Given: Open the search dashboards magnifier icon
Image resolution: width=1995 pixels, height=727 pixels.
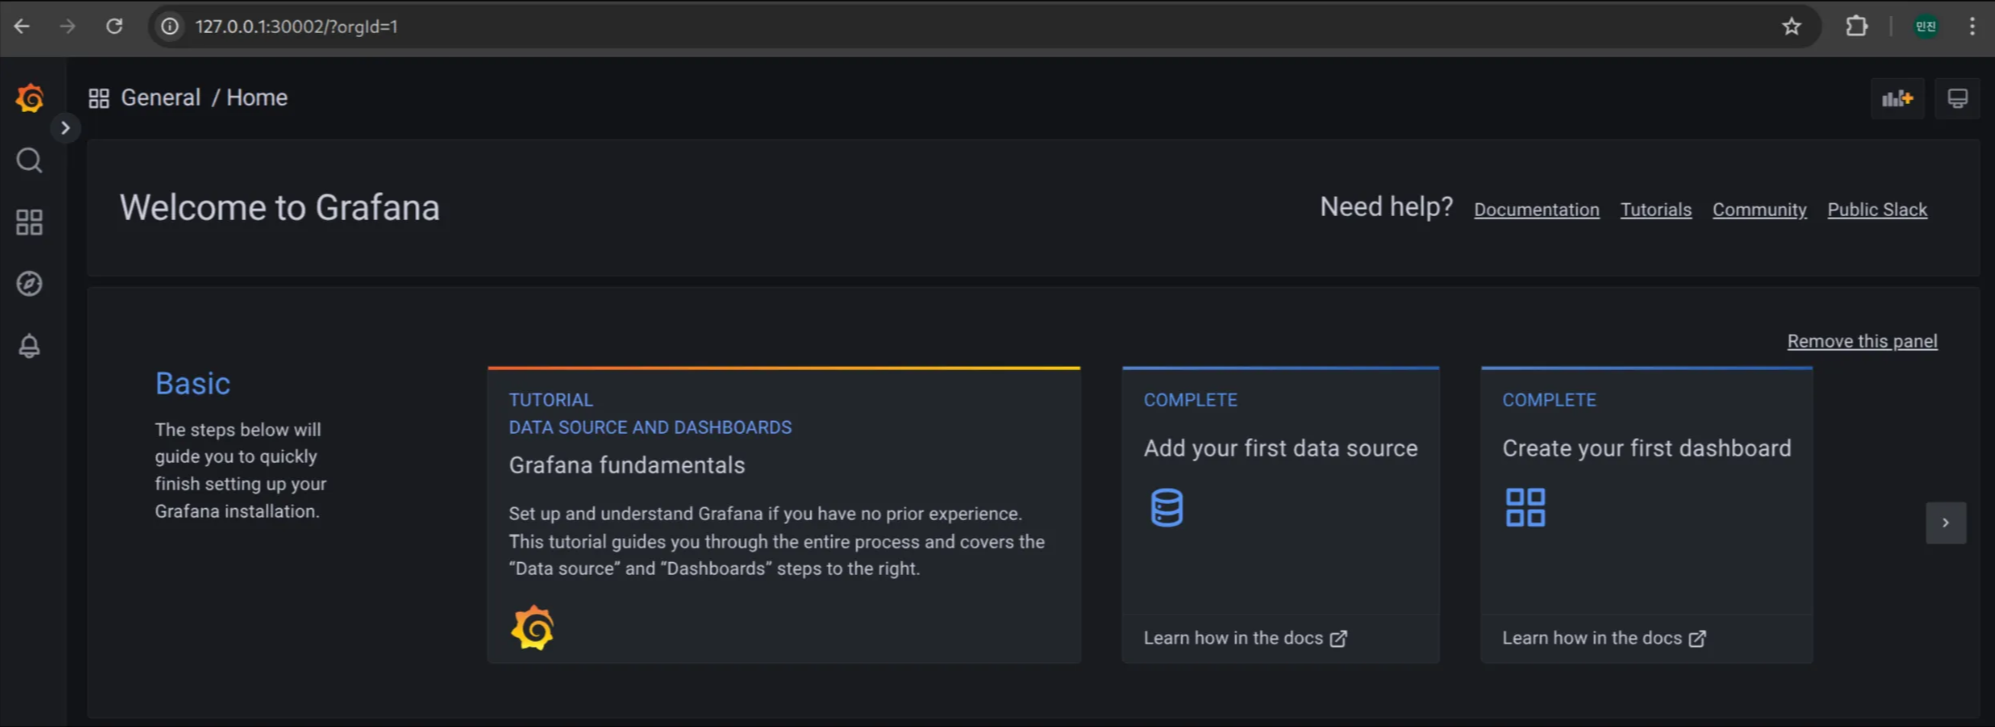Looking at the screenshot, I should point(30,160).
